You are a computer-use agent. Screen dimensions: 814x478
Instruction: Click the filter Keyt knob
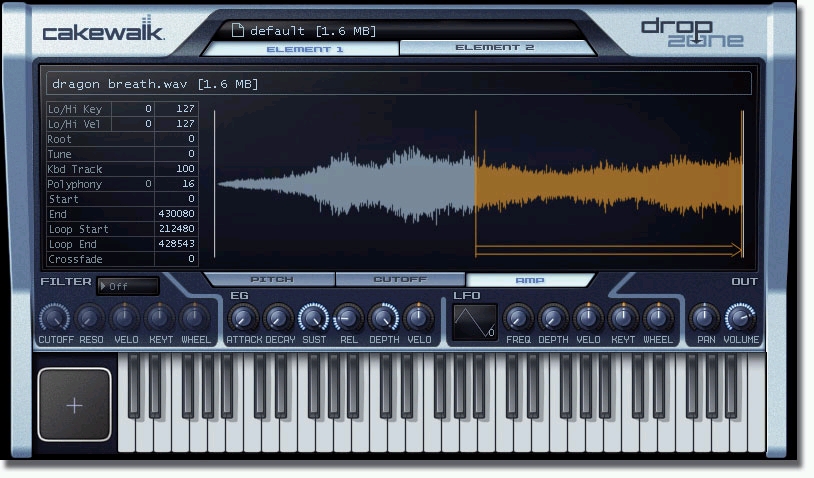pos(159,318)
